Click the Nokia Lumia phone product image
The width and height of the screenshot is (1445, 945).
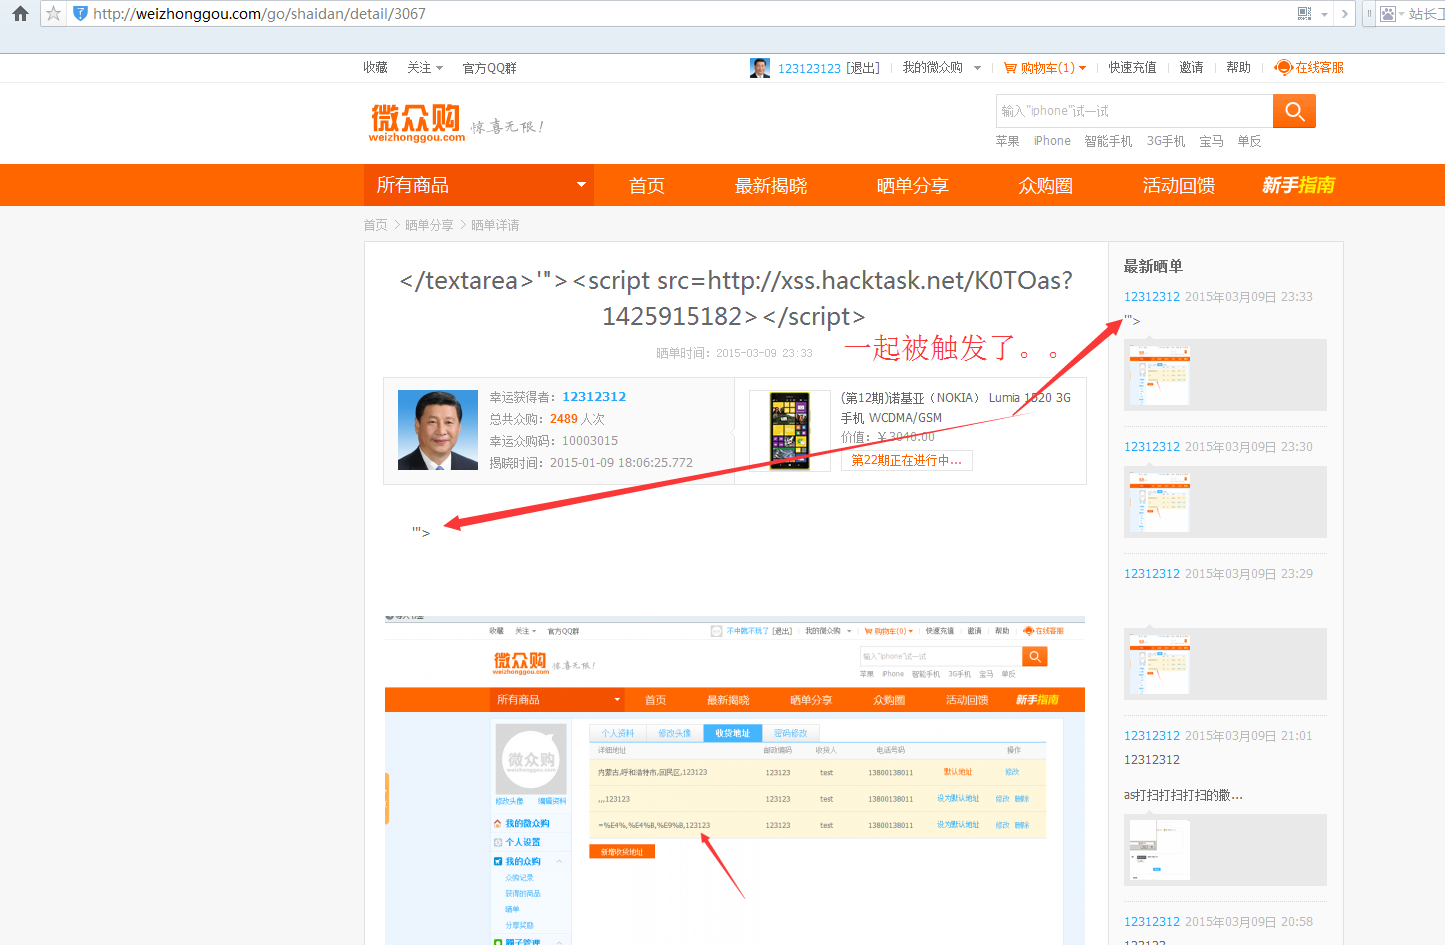point(790,430)
